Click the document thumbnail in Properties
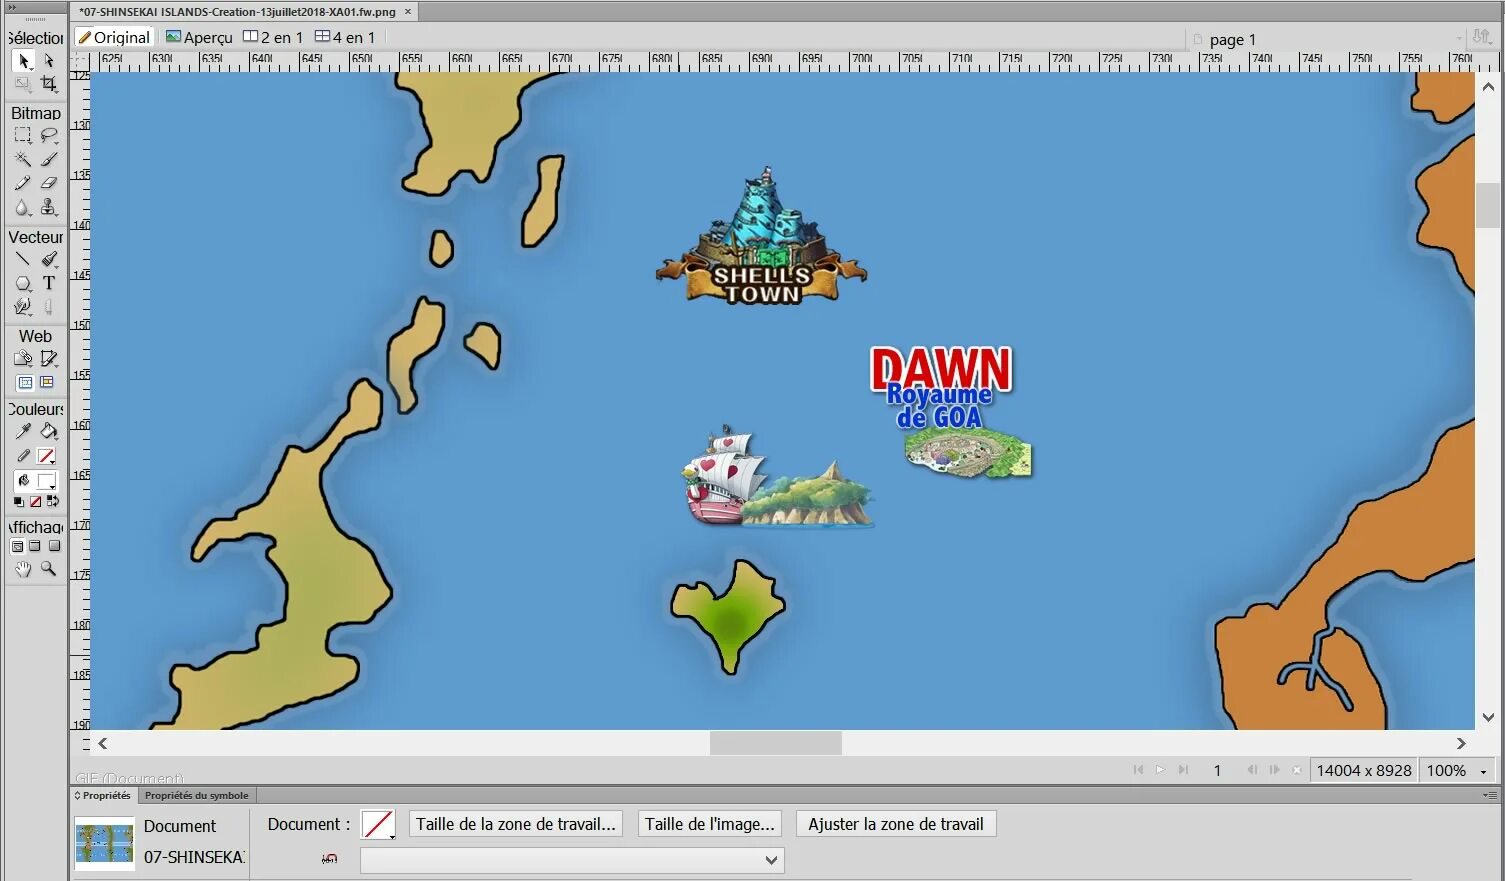The width and height of the screenshot is (1505, 881). 105,843
